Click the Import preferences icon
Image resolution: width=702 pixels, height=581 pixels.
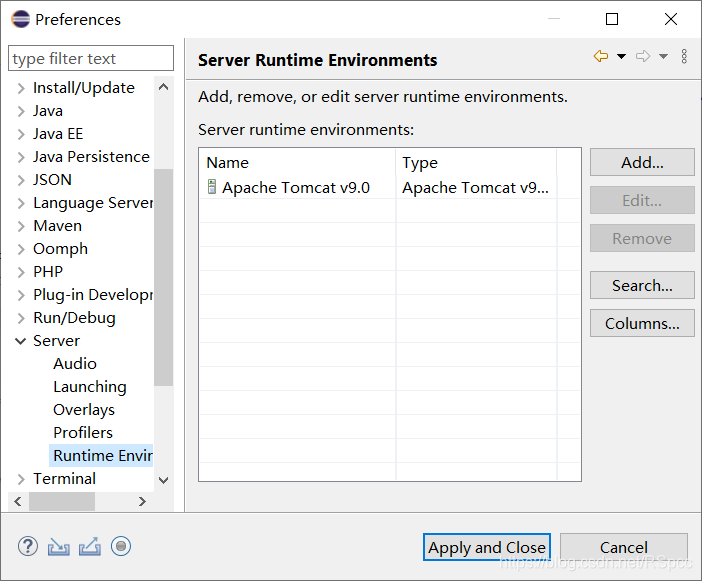pyautogui.click(x=59, y=546)
